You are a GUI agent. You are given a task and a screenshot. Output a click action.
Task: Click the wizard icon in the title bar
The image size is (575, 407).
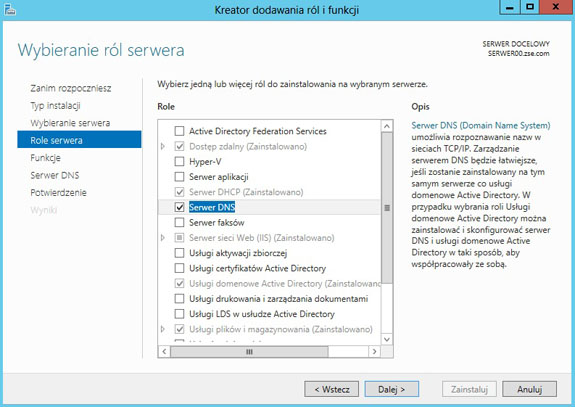click(10, 9)
